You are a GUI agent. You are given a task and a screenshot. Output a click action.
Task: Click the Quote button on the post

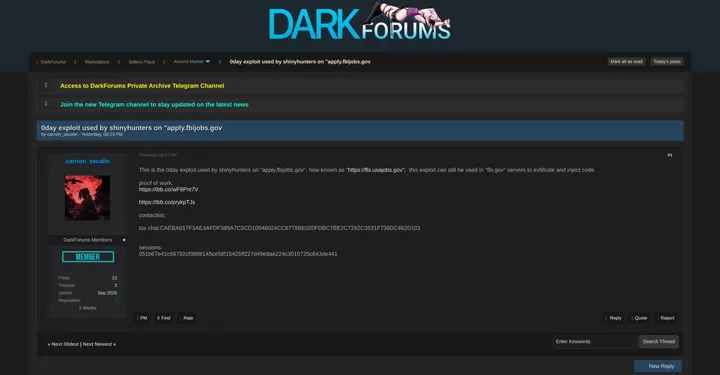pos(639,318)
